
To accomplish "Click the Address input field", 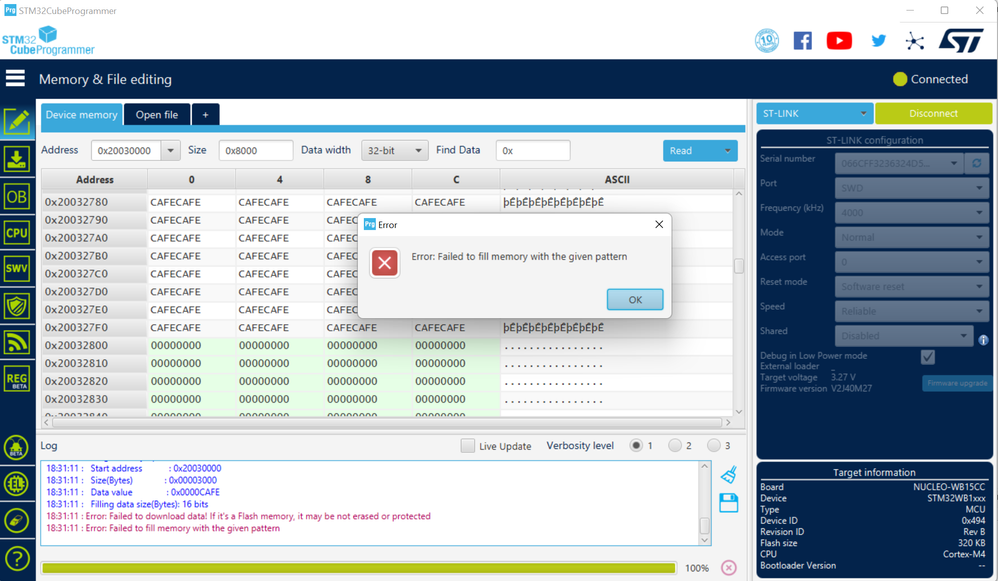I will click(x=127, y=151).
